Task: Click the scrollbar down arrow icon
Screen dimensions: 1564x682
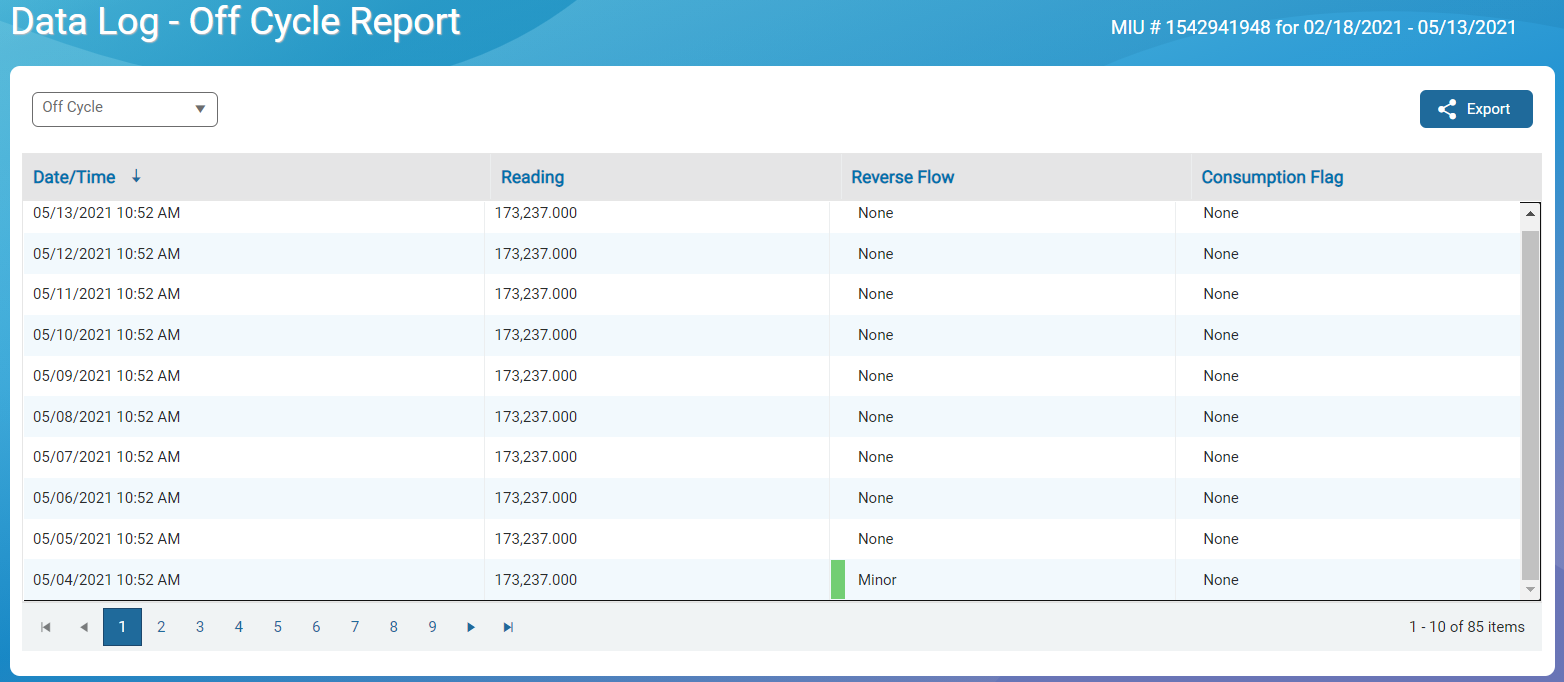Action: coord(1531,589)
